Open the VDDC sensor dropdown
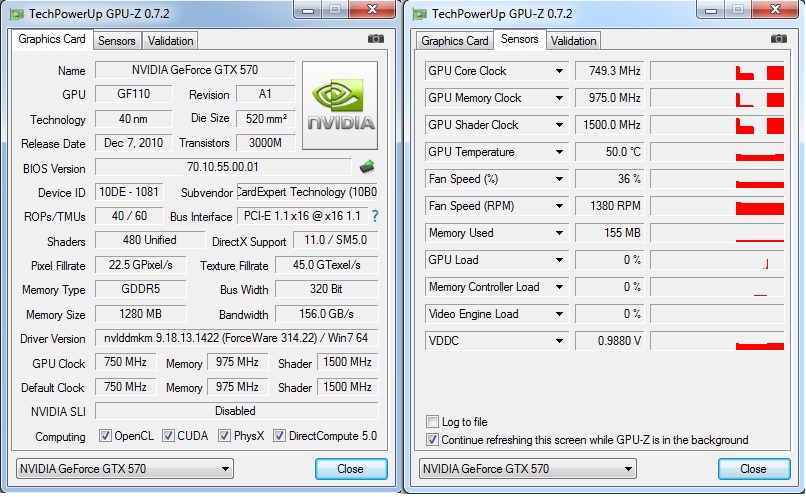The width and height of the screenshot is (806, 497). 559,341
